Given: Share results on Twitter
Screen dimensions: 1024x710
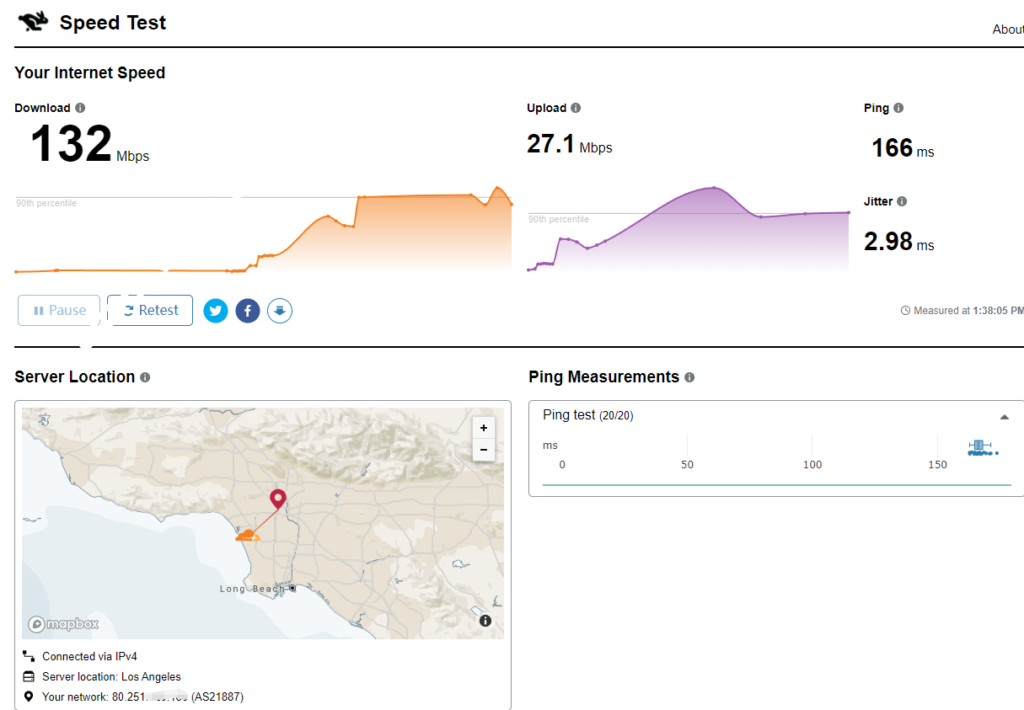Looking at the screenshot, I should tap(216, 311).
